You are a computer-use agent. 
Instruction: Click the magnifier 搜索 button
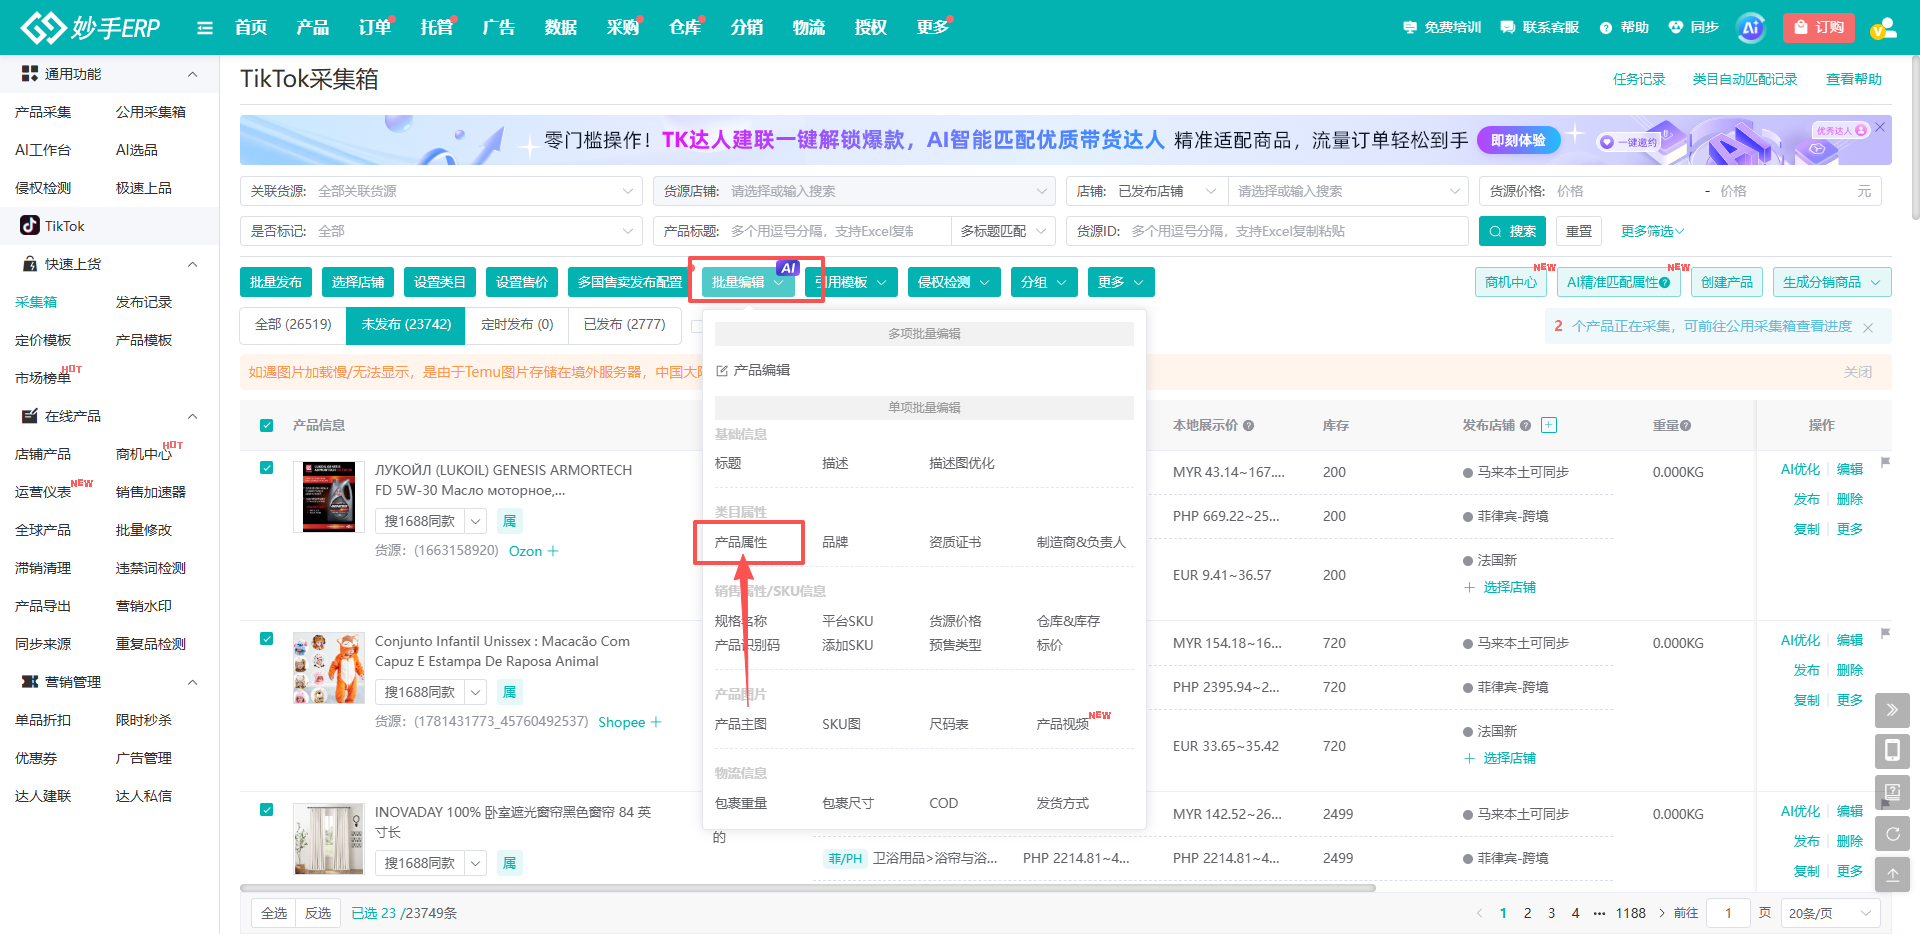coord(1512,231)
